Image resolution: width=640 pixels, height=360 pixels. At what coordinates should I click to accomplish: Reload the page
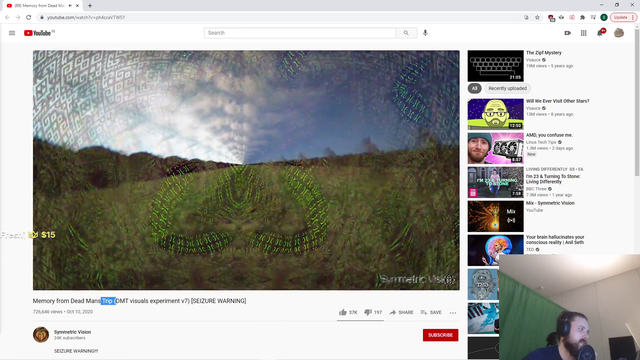(x=29, y=18)
